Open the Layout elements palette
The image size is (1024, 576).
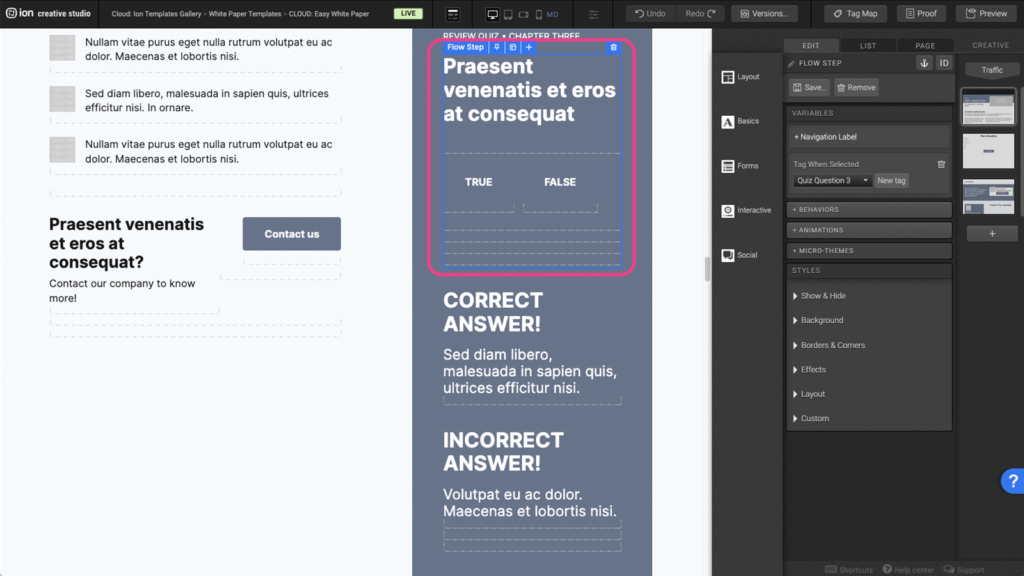click(740, 77)
